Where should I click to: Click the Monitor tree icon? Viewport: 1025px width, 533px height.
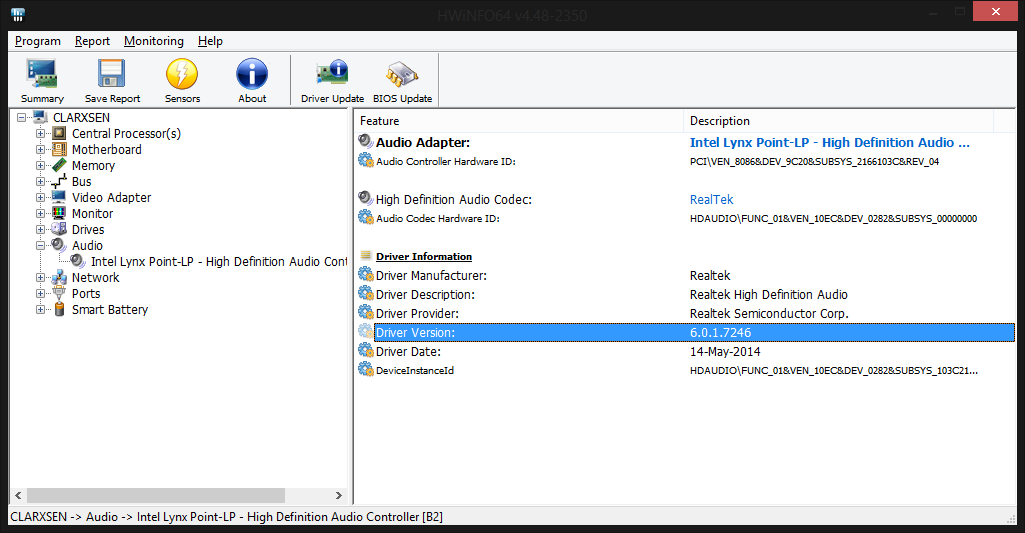[x=59, y=213]
